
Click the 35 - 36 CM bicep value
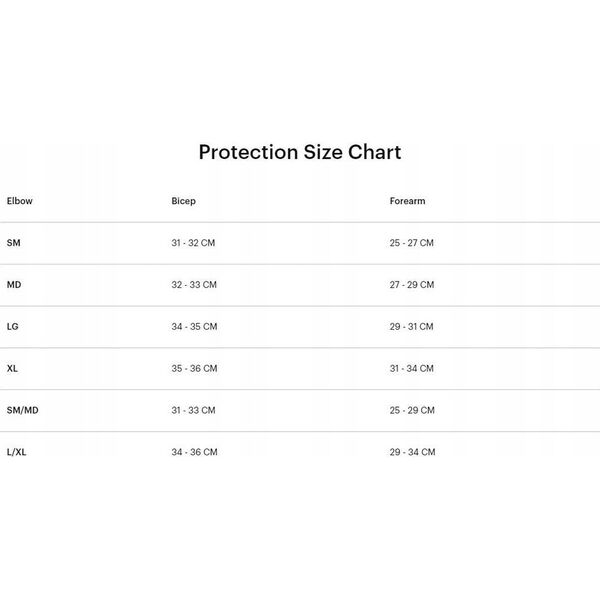(x=194, y=368)
